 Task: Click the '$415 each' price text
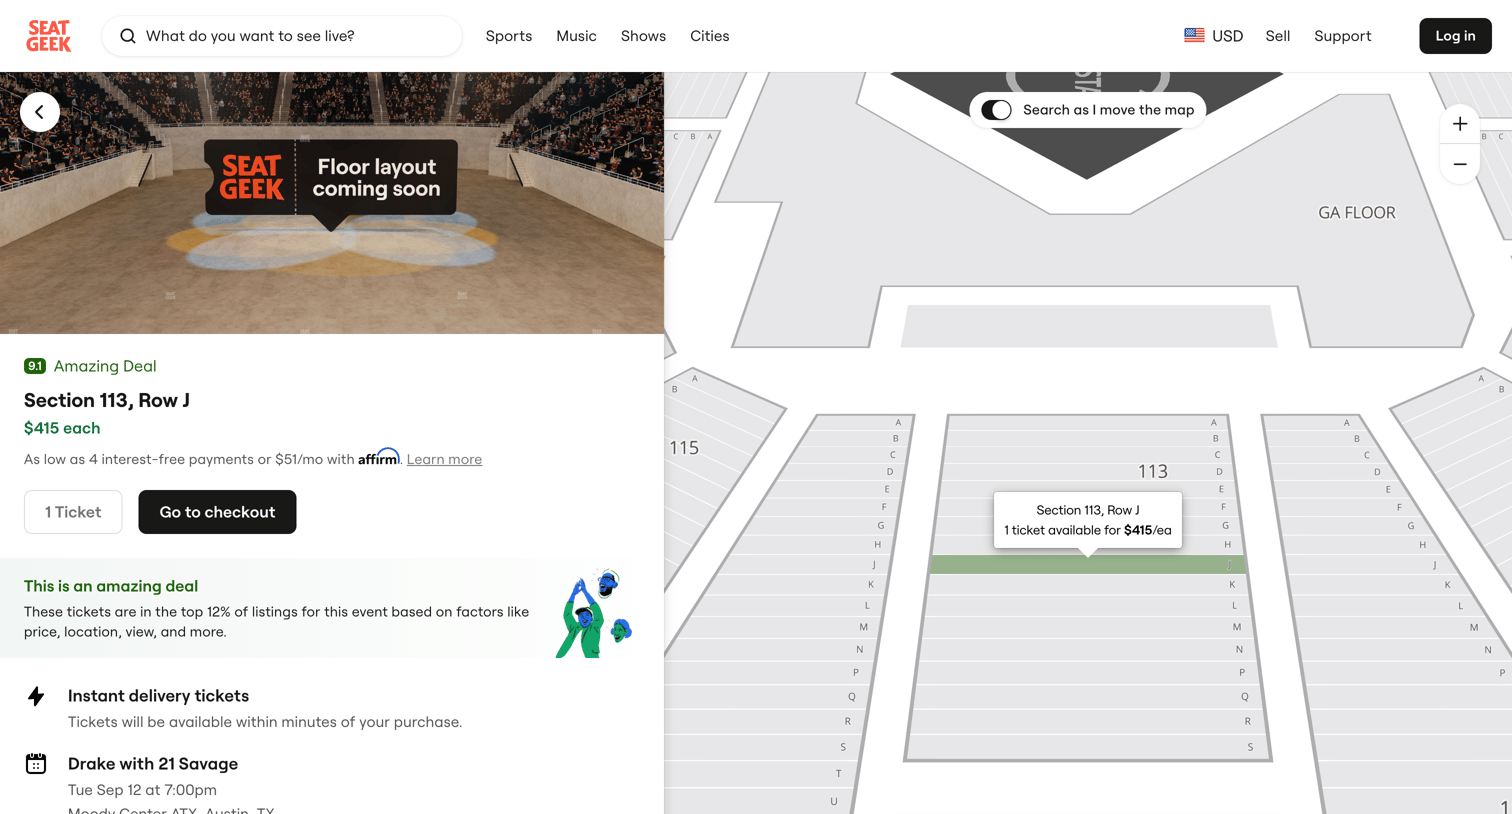(x=62, y=428)
